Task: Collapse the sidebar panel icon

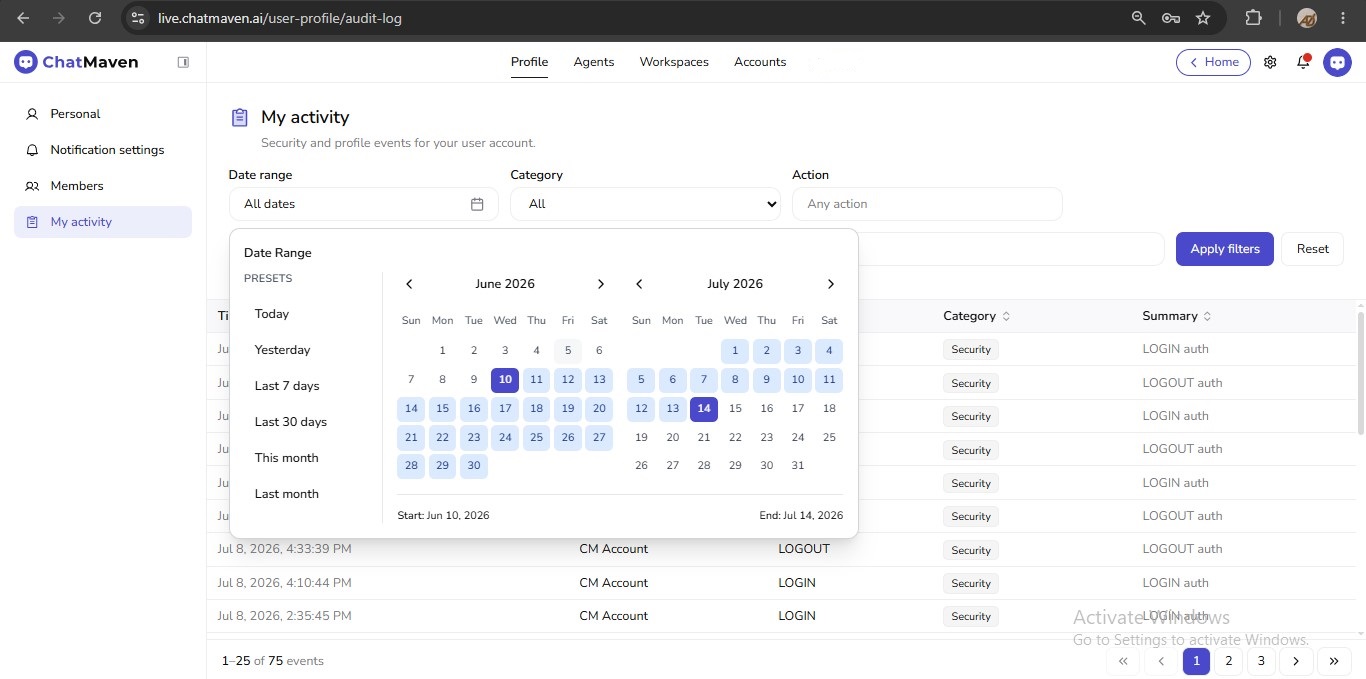Action: (x=183, y=62)
